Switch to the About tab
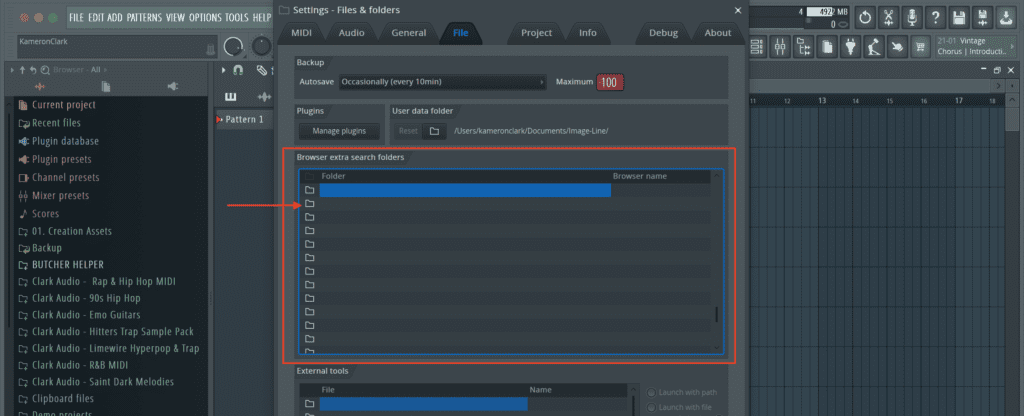Viewport: 1024px width, 416px height. click(718, 33)
